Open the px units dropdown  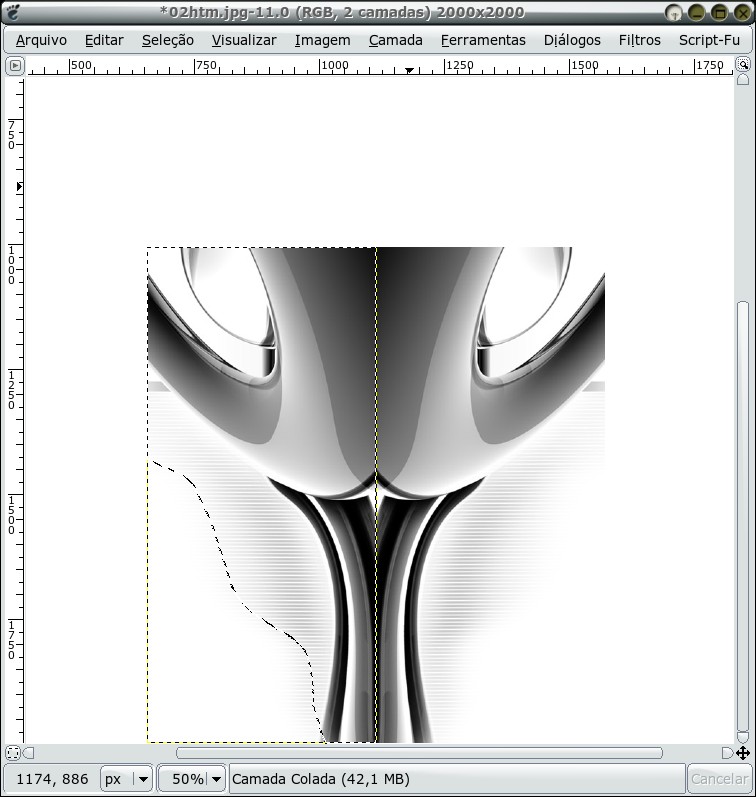(127, 779)
